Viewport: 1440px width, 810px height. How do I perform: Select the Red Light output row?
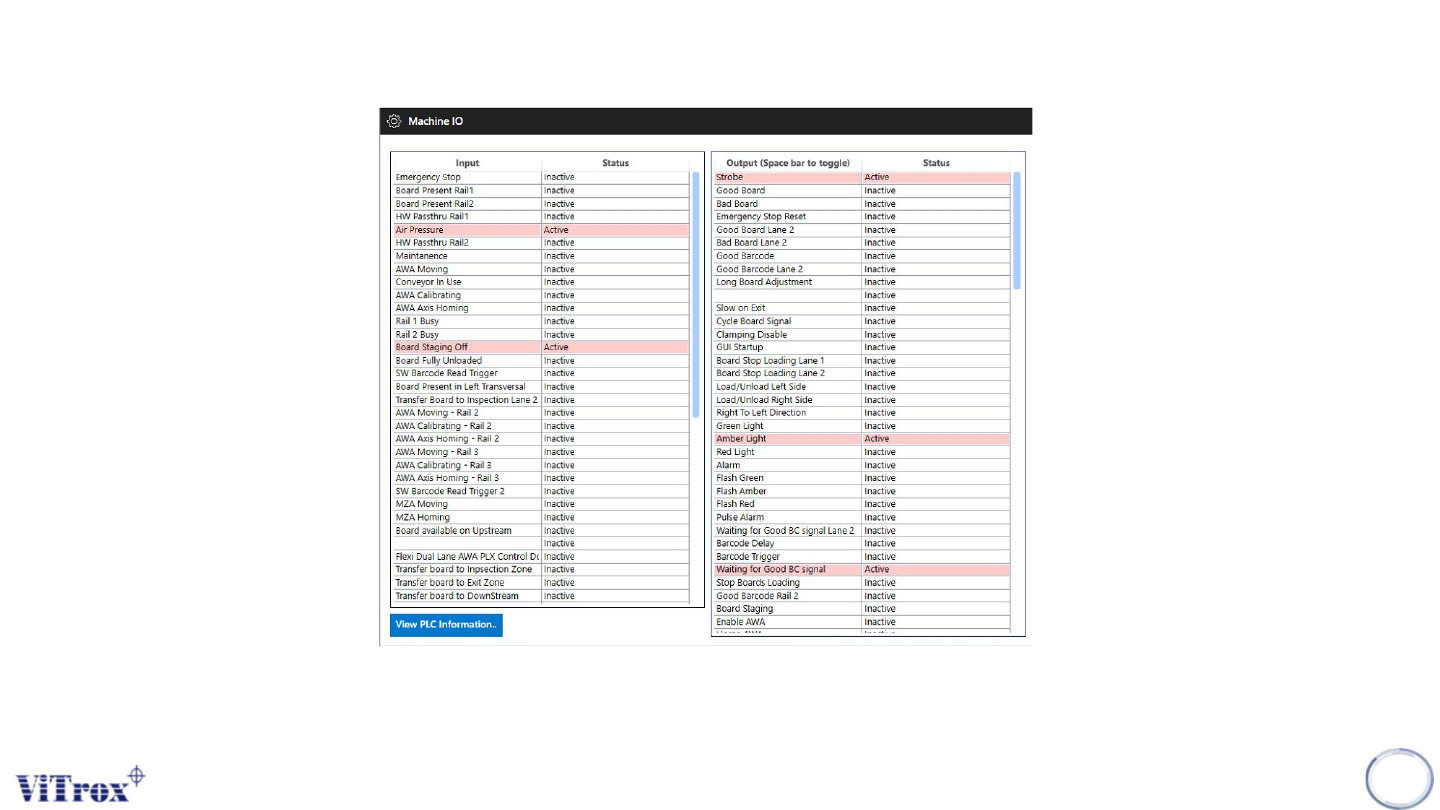click(x=862, y=452)
